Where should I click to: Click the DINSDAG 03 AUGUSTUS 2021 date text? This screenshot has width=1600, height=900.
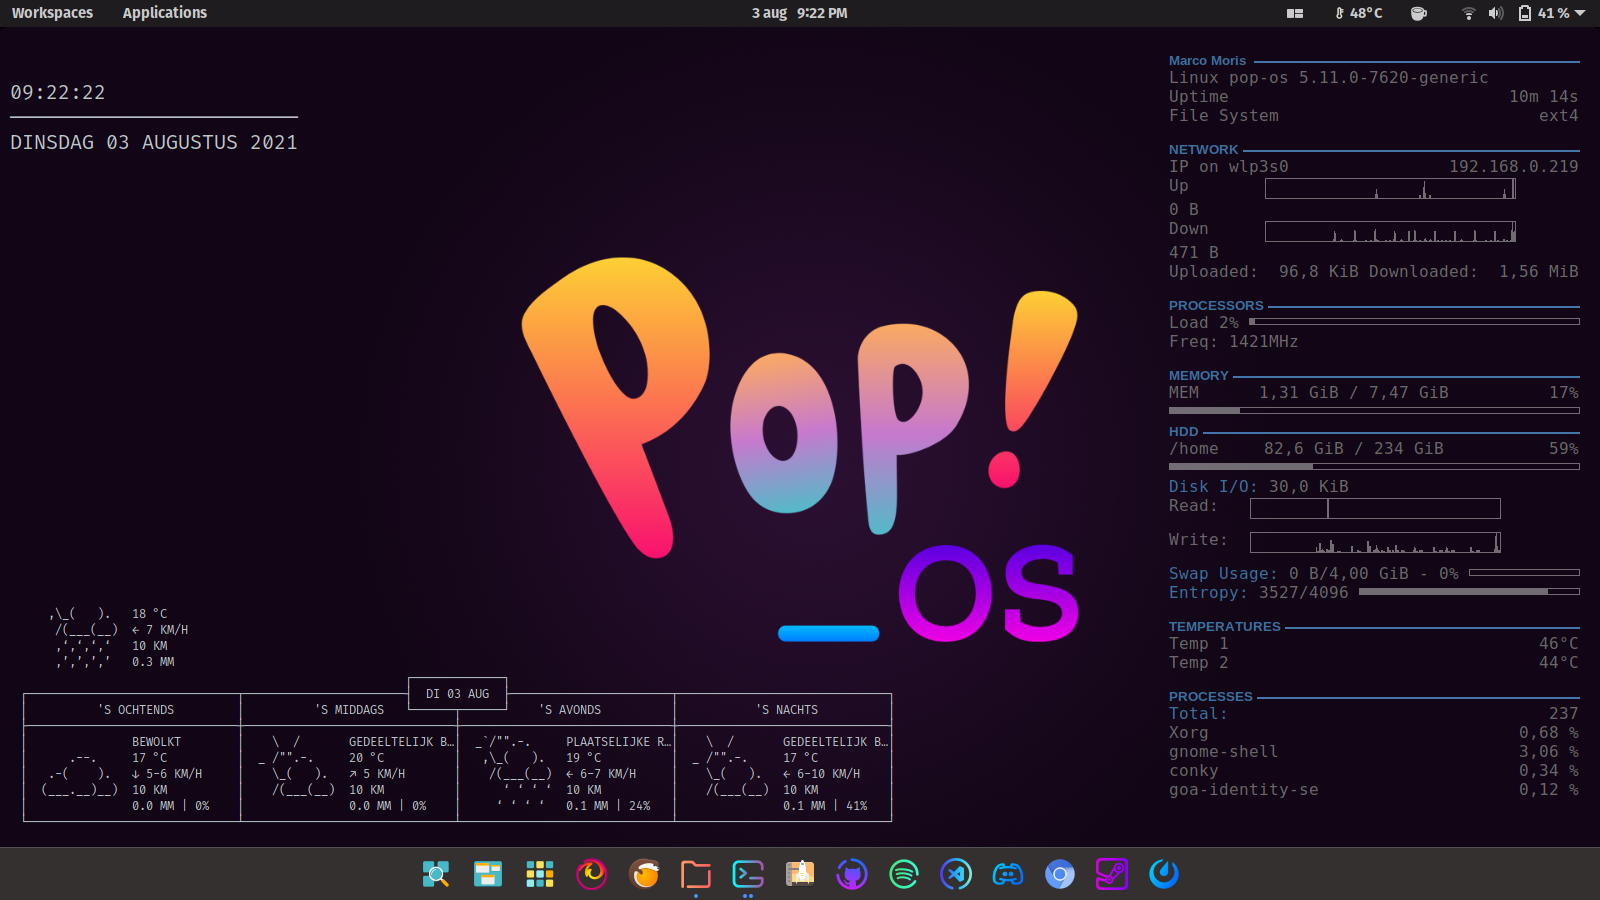tap(154, 142)
